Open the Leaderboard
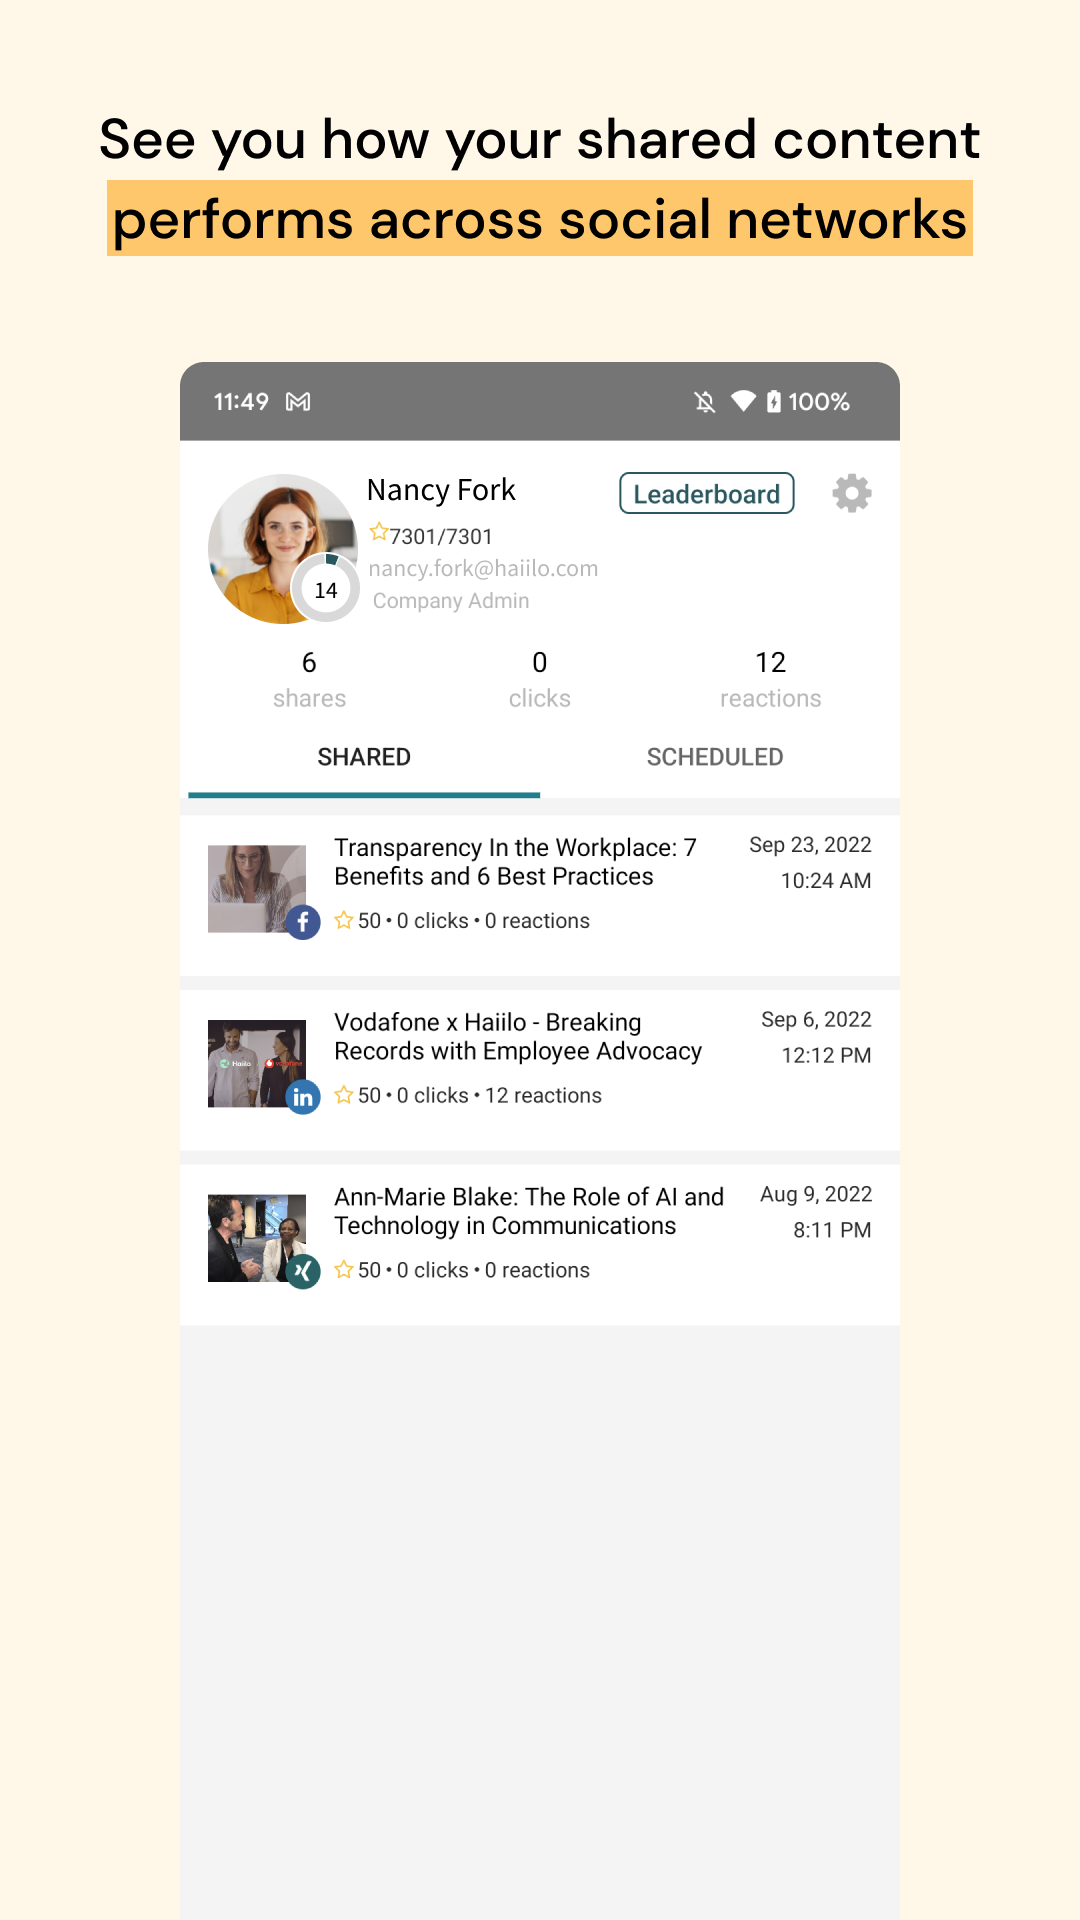 [707, 493]
